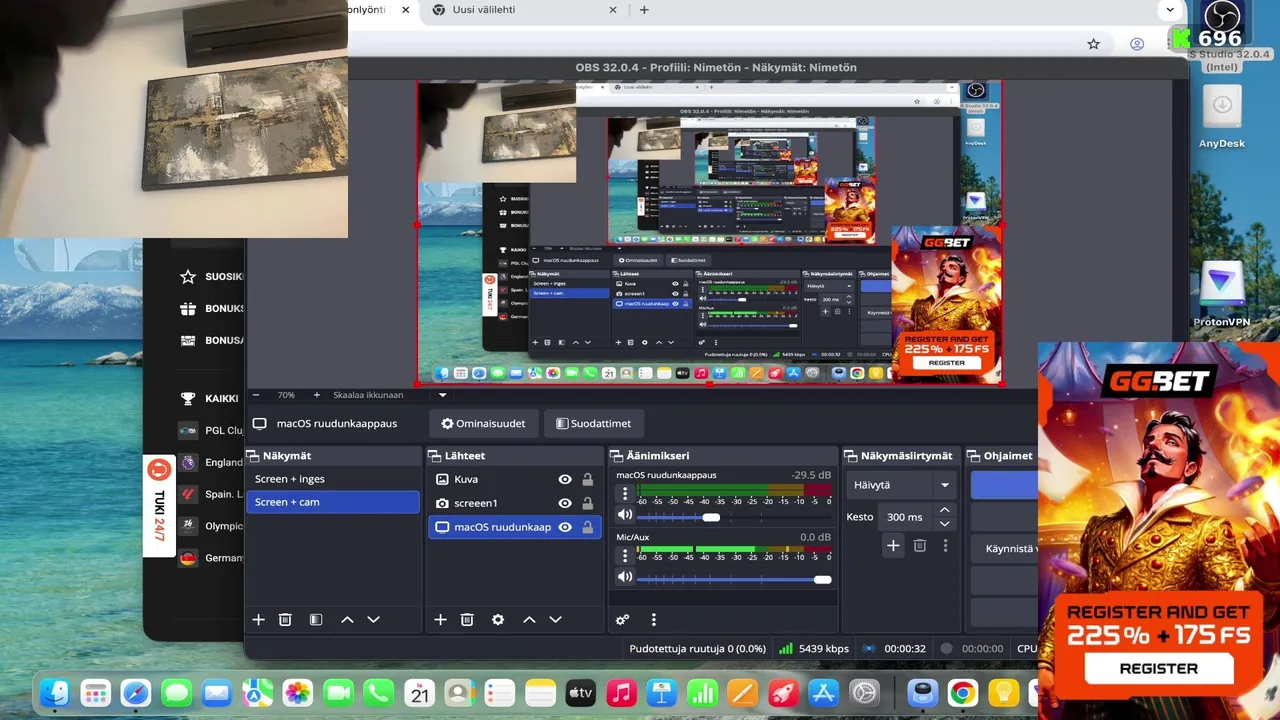Mute macOS ruudunkaappaus audio channel
The image size is (1280, 720).
pyautogui.click(x=625, y=516)
